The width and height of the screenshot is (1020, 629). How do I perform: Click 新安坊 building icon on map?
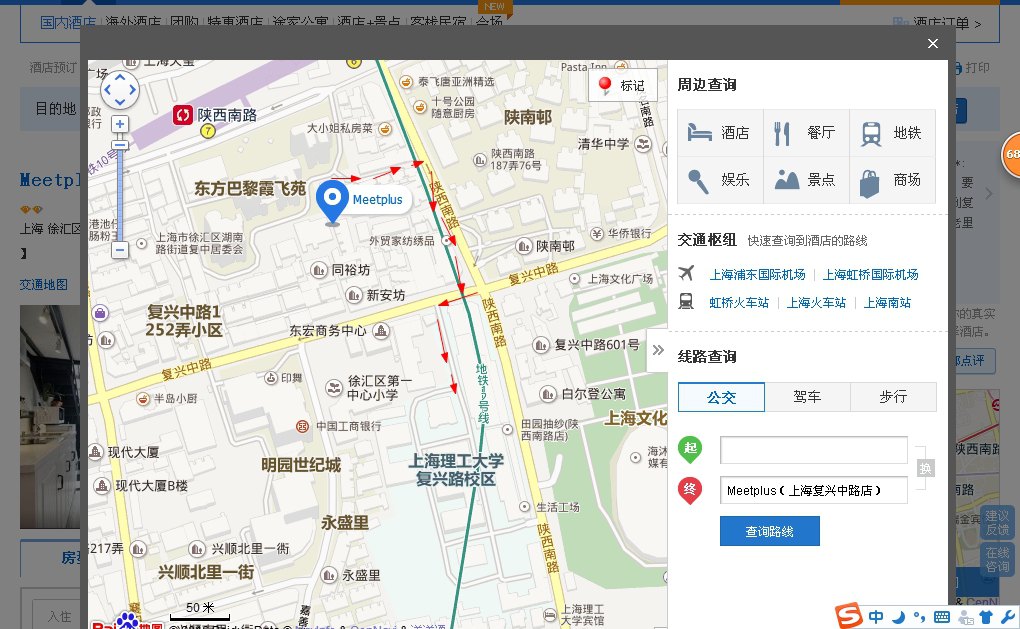coord(353,295)
